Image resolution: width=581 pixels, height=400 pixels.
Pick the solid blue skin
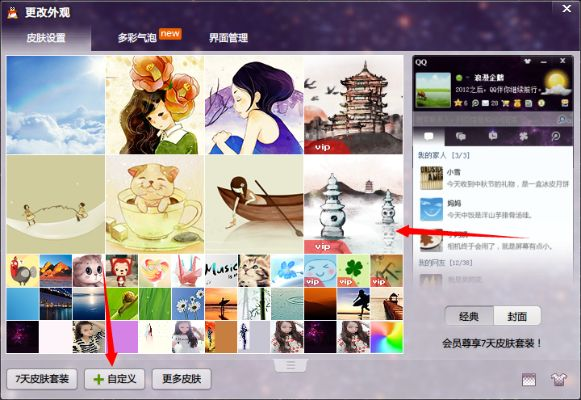(x=23, y=304)
